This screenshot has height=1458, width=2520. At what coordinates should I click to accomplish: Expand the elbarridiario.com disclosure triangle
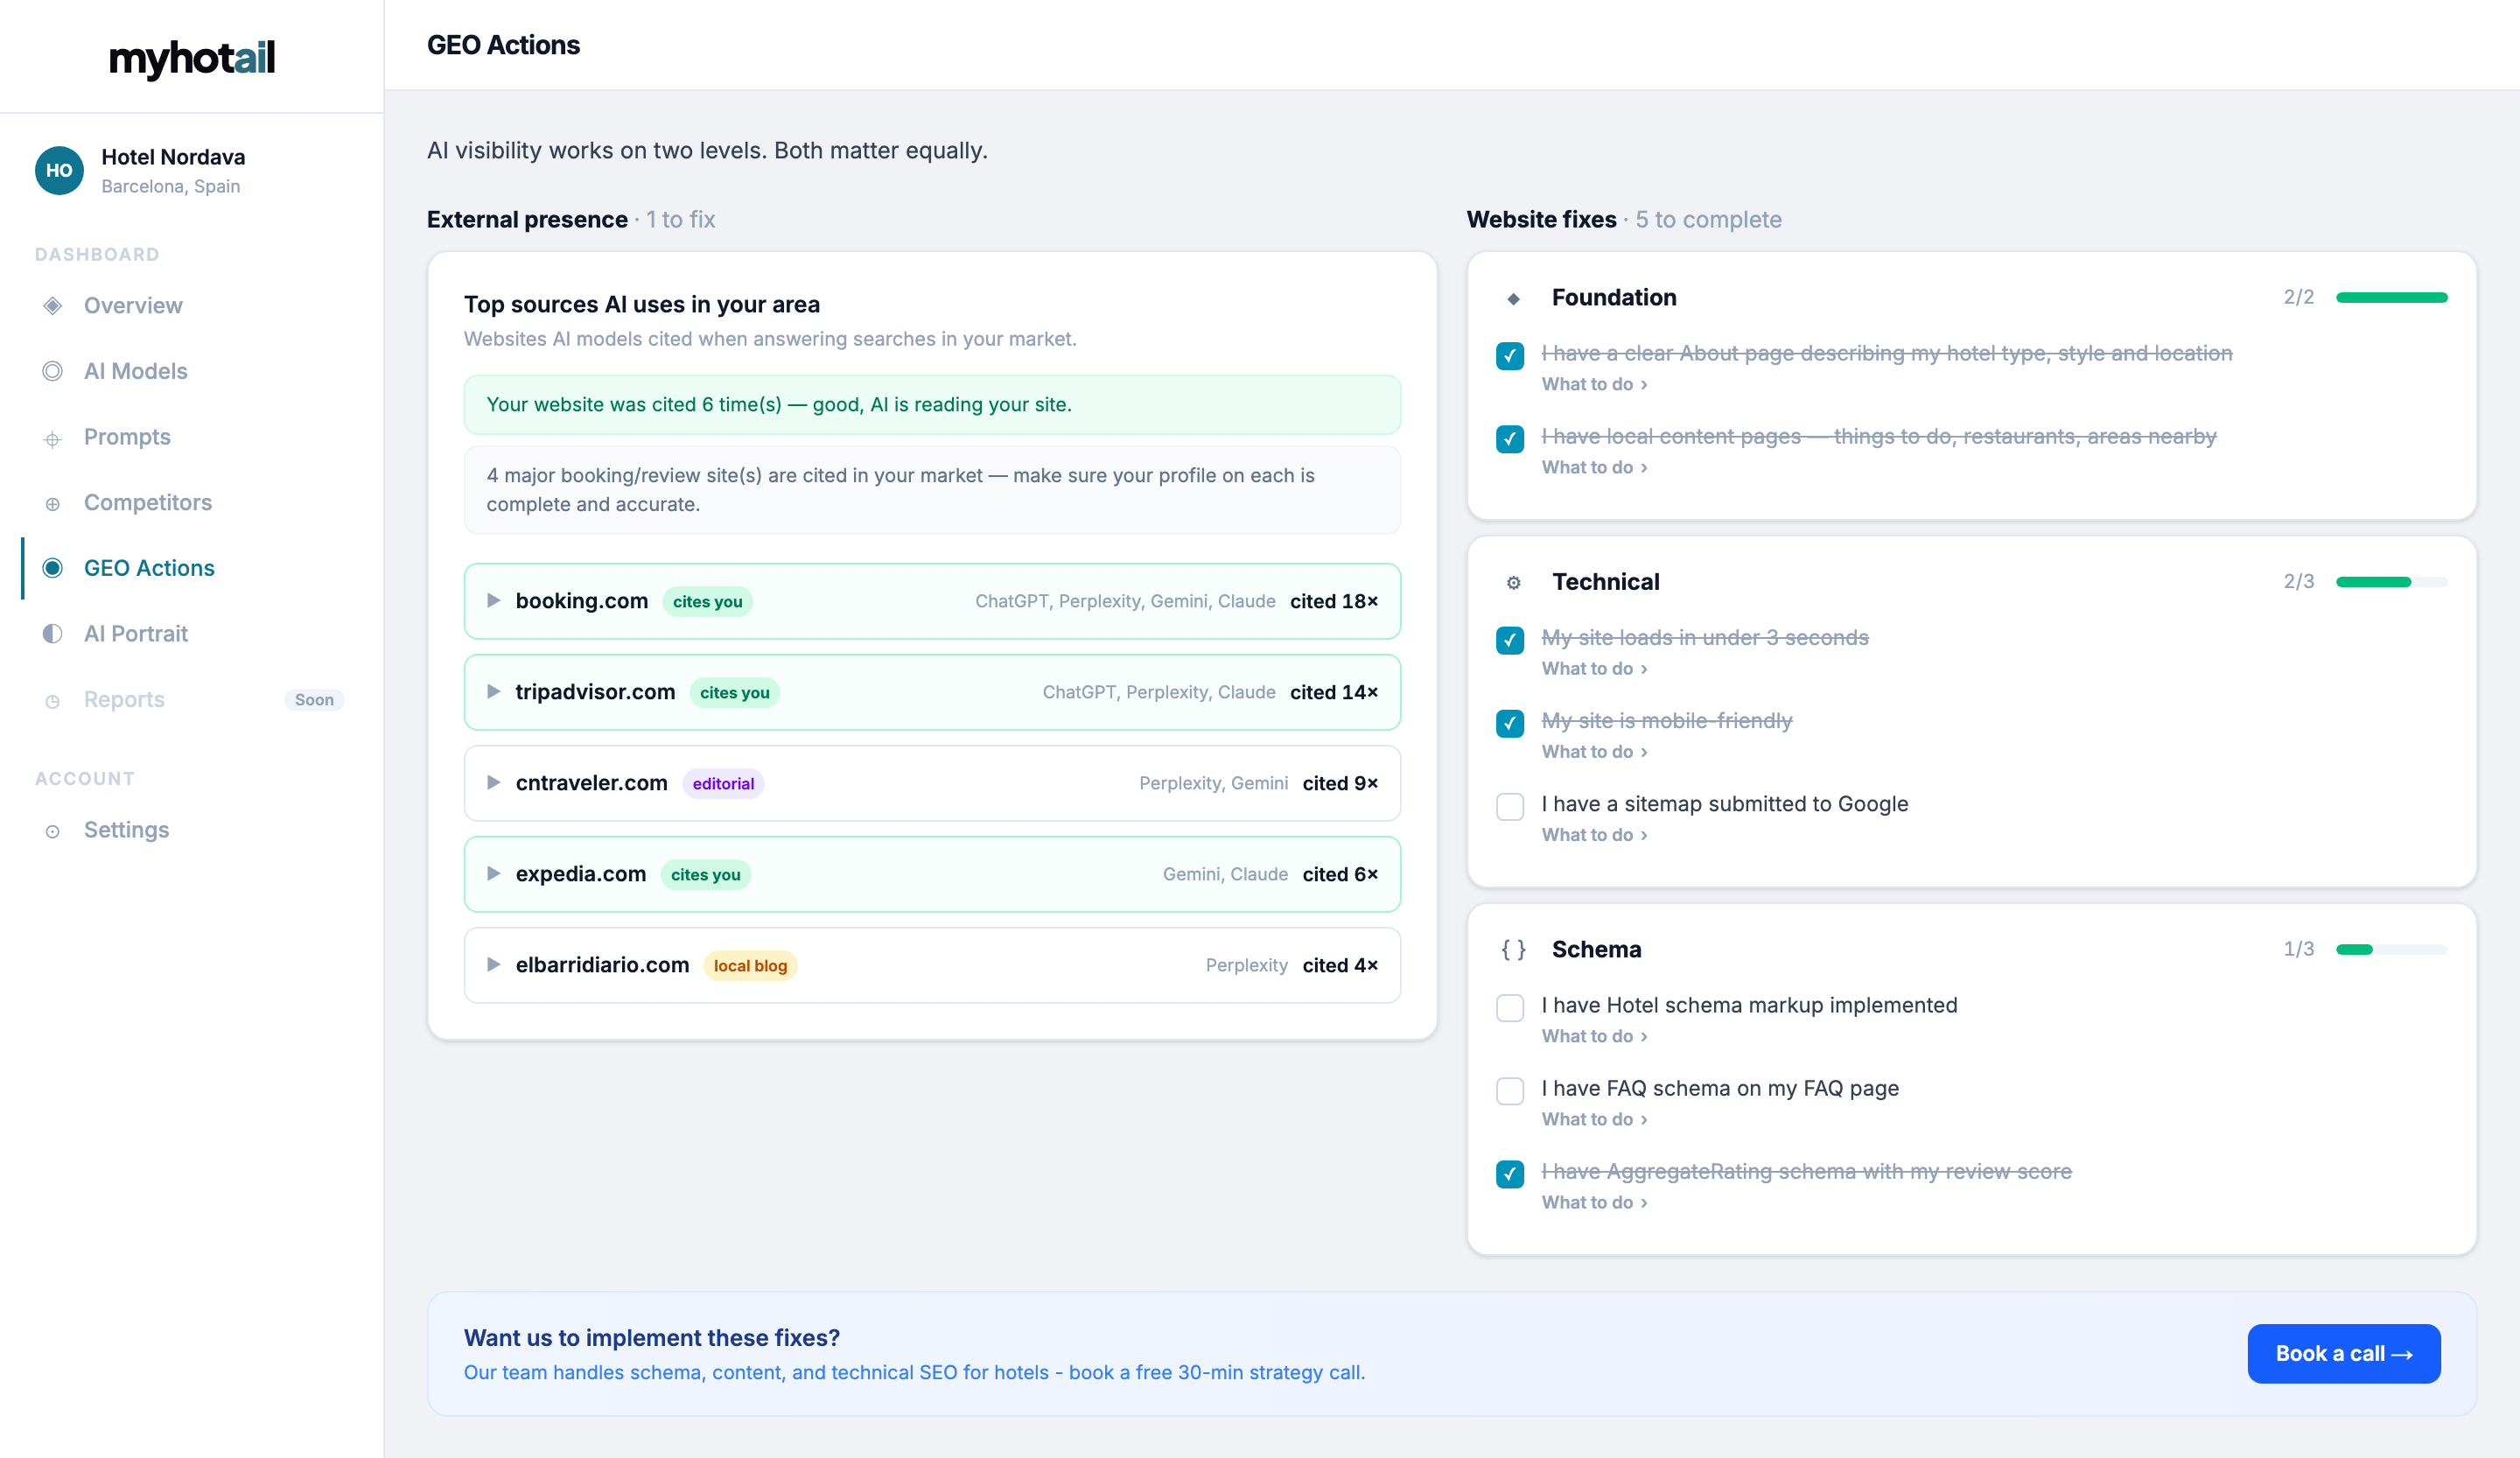[x=493, y=965]
